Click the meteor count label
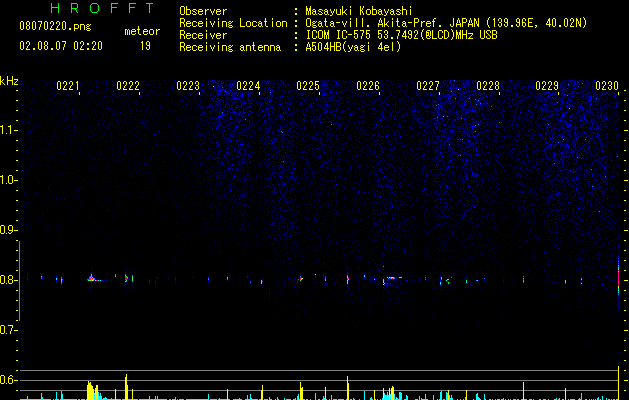Viewport: 629px width, 400px height. (x=142, y=31)
